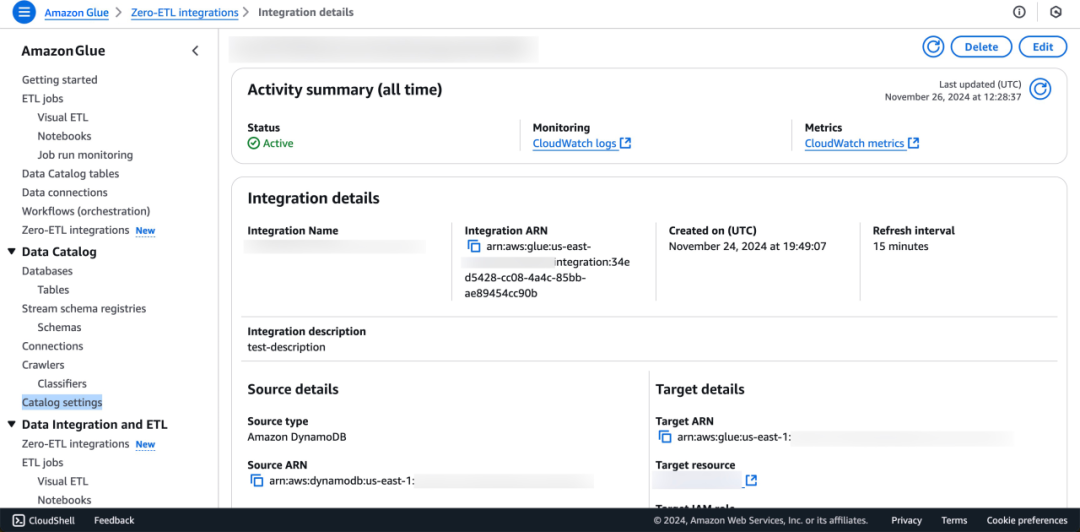The image size is (1080, 532).
Task: Go to Amazon Glue breadcrumb
Action: [76, 12]
